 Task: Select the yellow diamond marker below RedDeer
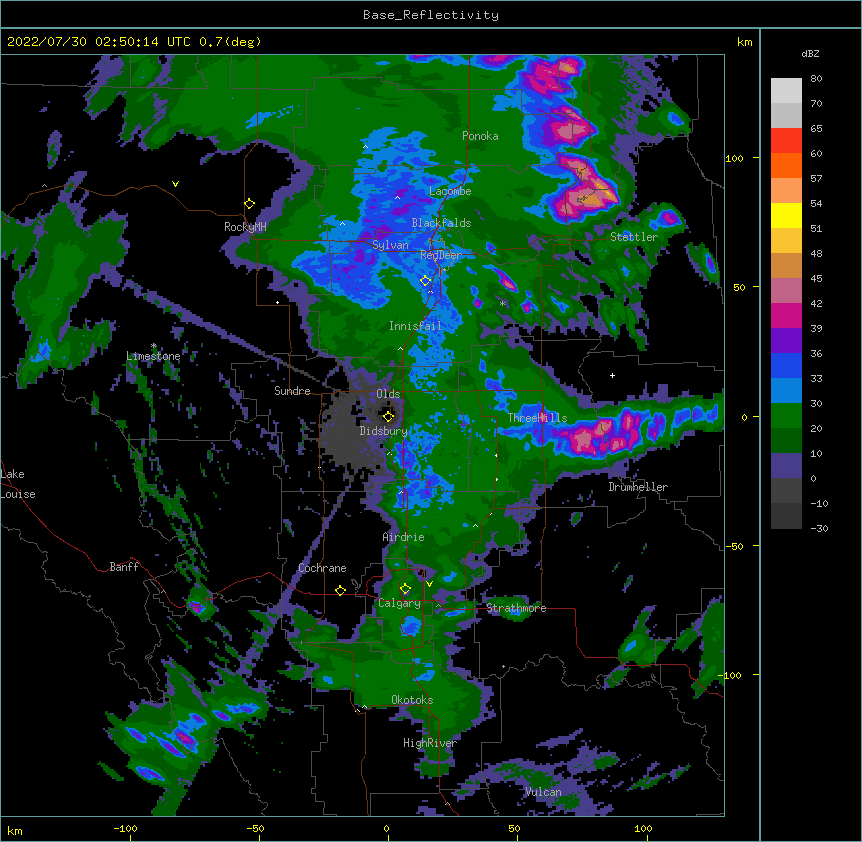pos(425,281)
